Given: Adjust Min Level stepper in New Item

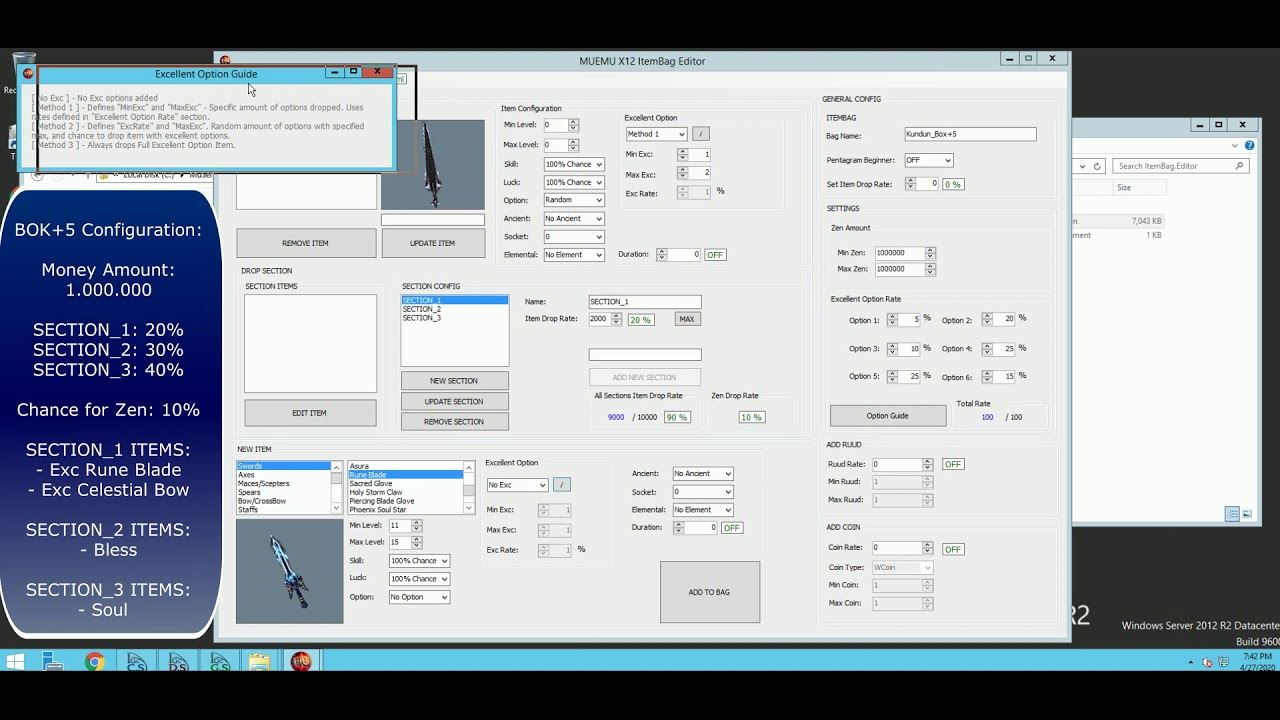Looking at the screenshot, I should tap(417, 525).
